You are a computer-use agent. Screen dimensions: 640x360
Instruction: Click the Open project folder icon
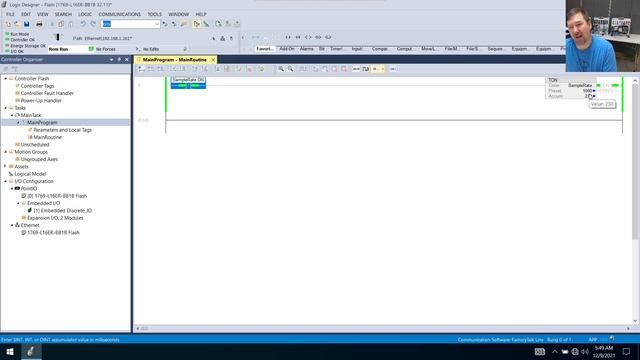coord(17,24)
